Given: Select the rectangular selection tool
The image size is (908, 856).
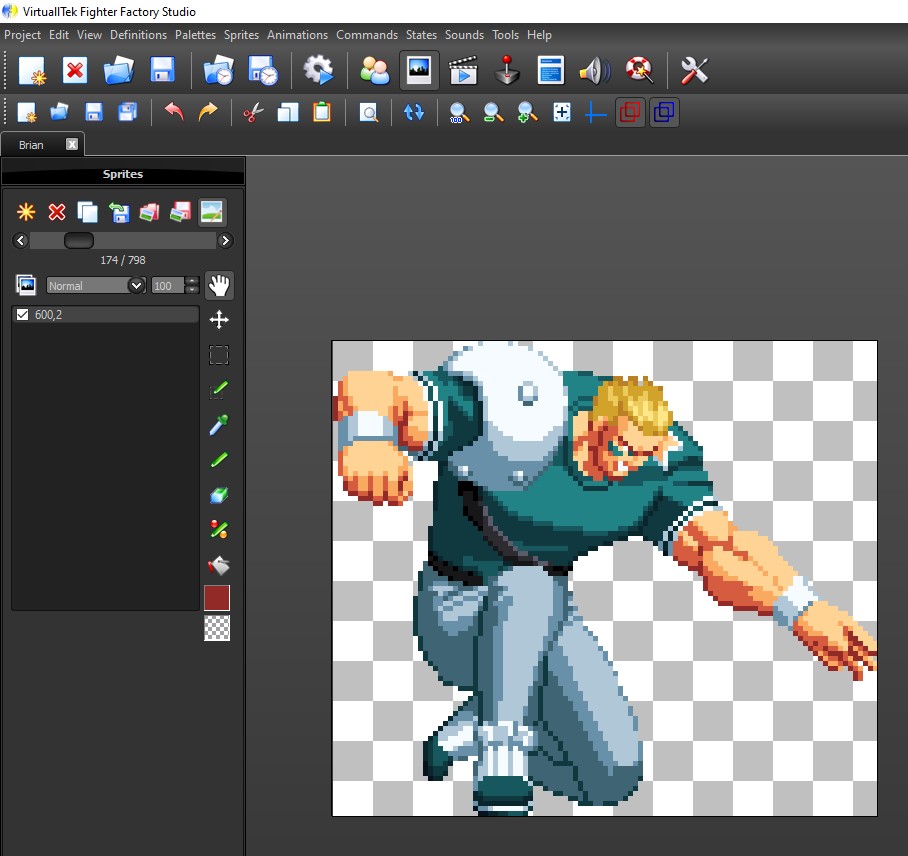Looking at the screenshot, I should 218,355.
